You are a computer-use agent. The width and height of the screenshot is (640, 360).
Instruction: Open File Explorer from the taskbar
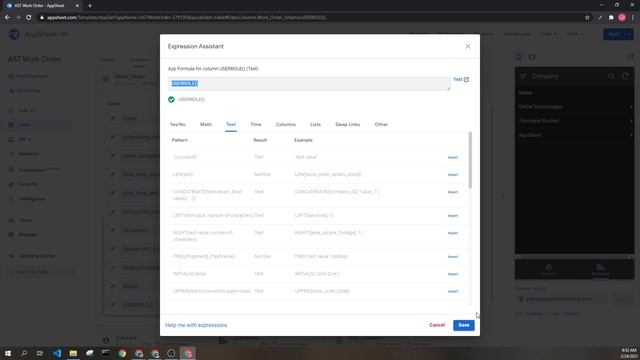pyautogui.click(x=73, y=353)
